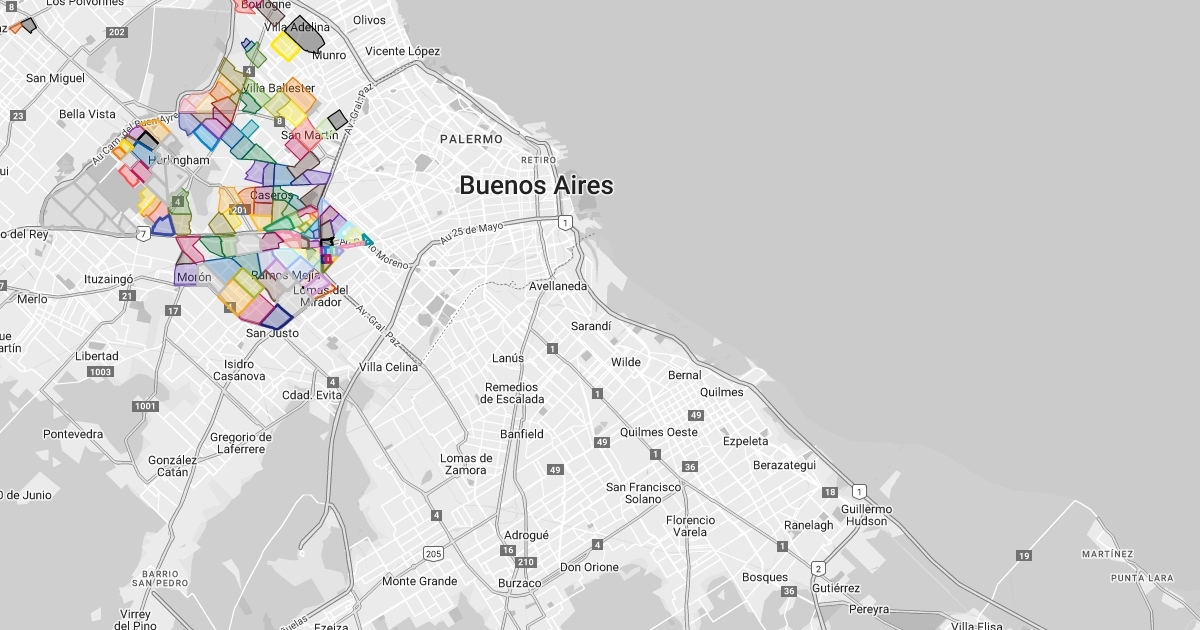Click the Guillermo Hudson label
The width and height of the screenshot is (1200, 630).
click(x=866, y=515)
